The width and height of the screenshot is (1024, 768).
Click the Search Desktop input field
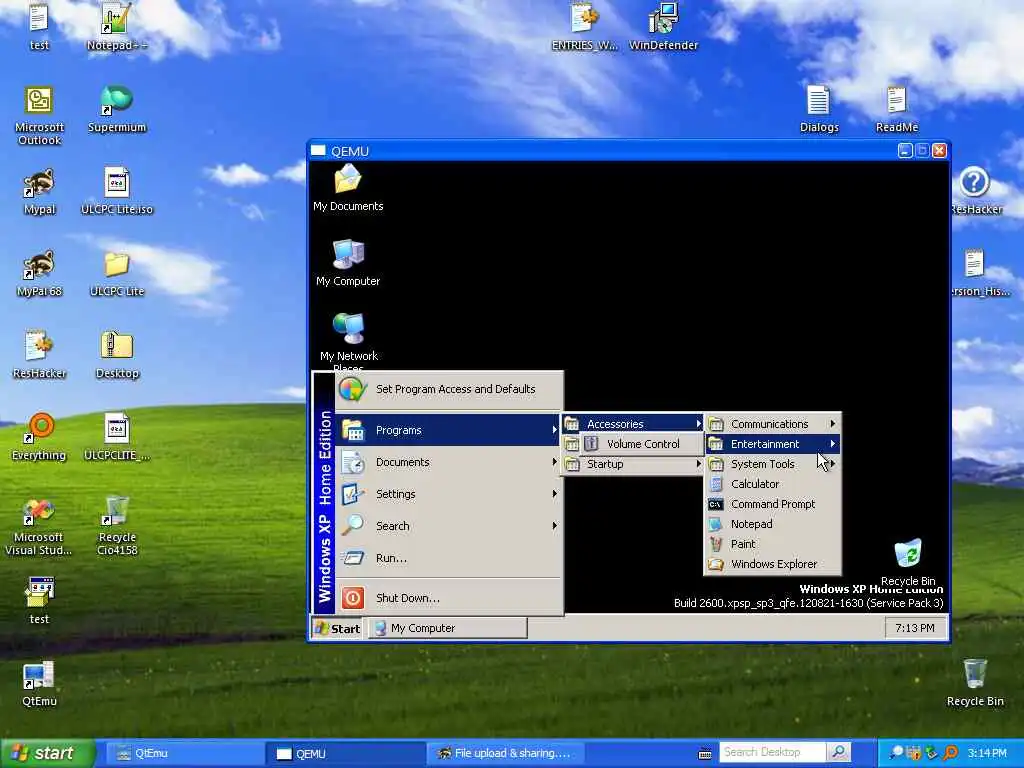point(772,752)
